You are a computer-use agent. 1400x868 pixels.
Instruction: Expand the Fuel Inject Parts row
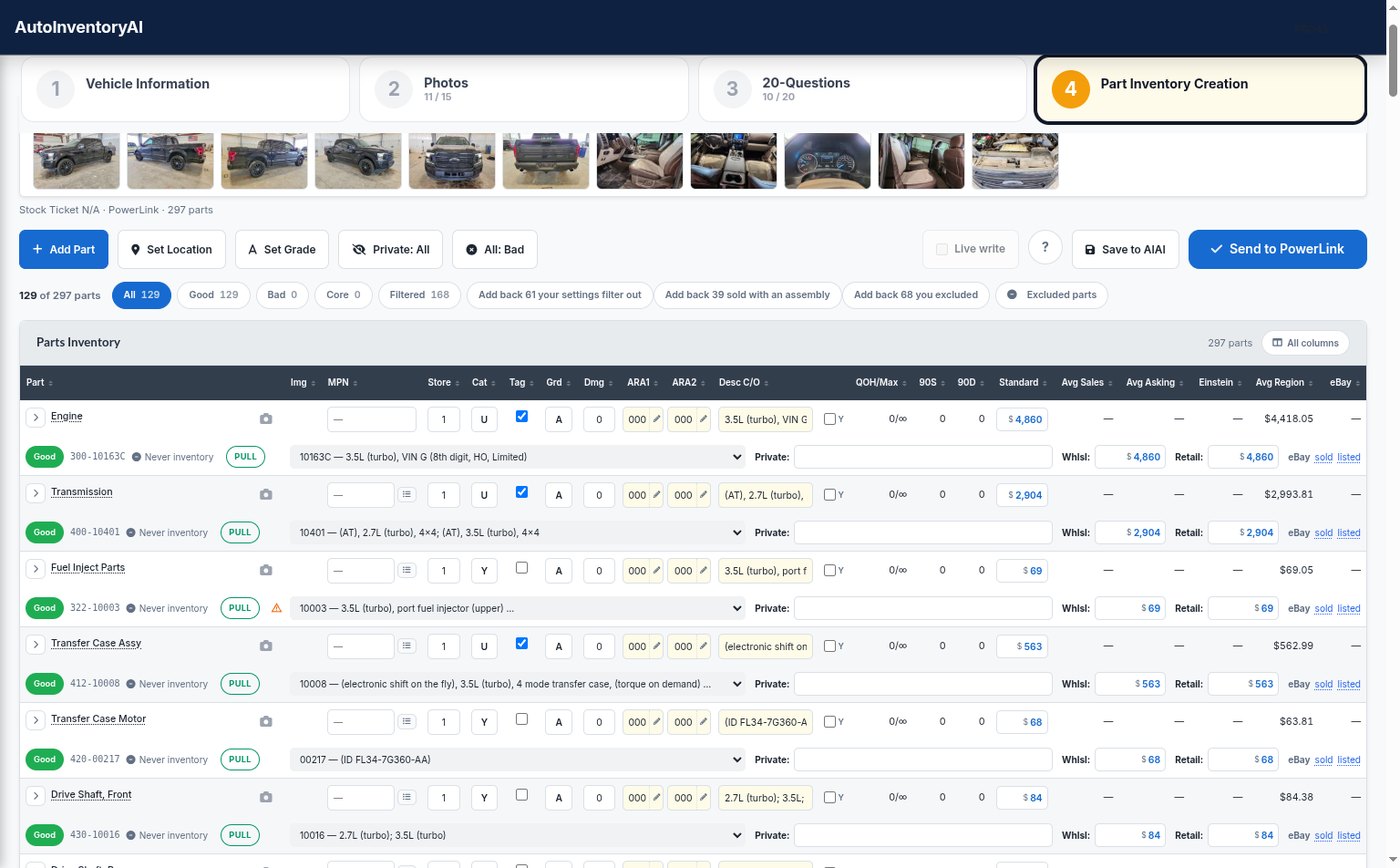click(x=35, y=569)
